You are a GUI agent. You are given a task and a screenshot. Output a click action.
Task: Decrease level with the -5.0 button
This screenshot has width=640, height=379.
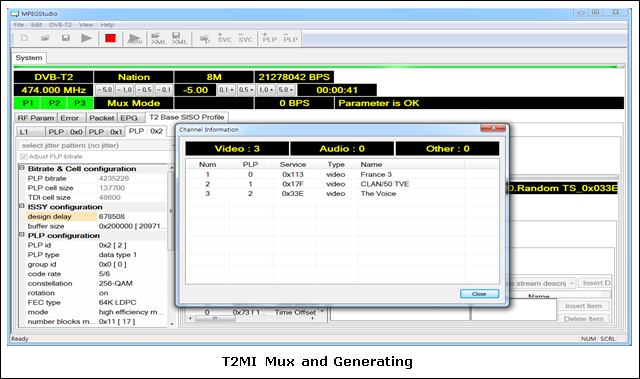[x=104, y=90]
